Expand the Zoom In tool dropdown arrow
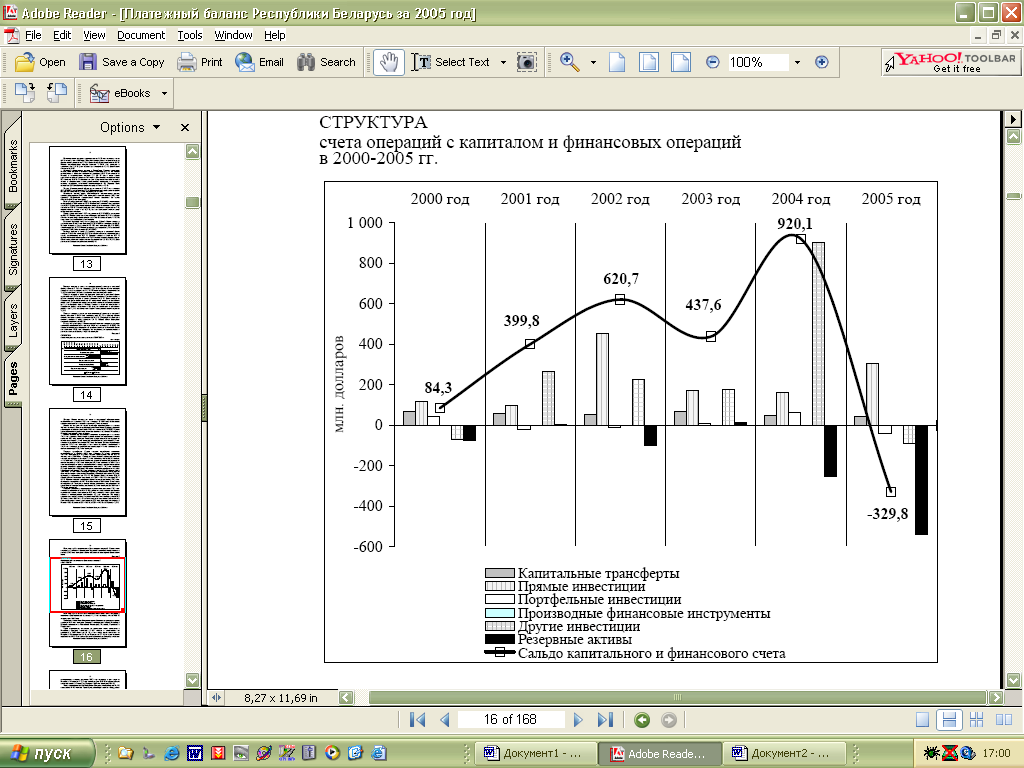Screen dimensions: 1024x768 pos(593,63)
